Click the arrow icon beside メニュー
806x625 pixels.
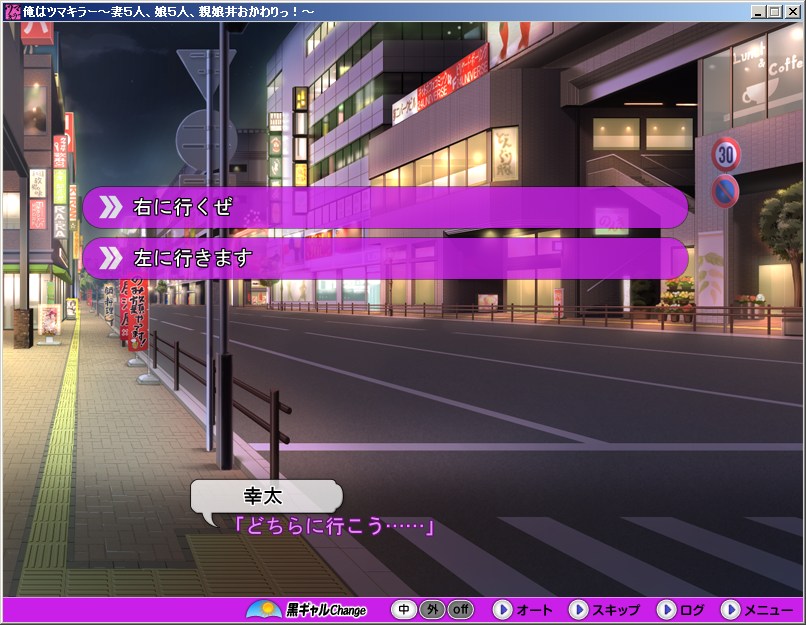coord(730,610)
